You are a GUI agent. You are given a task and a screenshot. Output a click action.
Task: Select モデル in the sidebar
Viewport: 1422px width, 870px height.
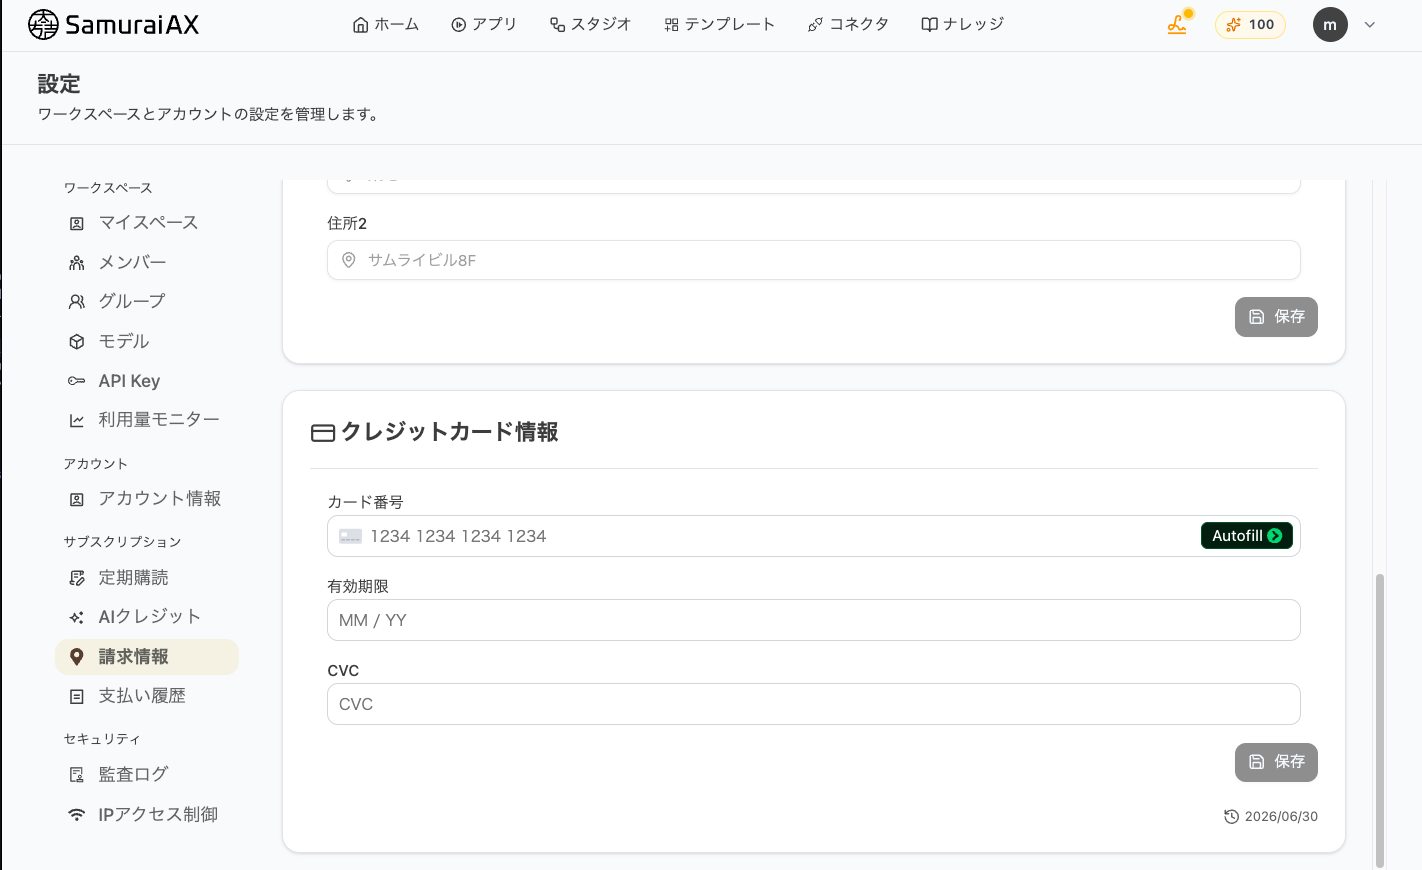(x=147, y=342)
